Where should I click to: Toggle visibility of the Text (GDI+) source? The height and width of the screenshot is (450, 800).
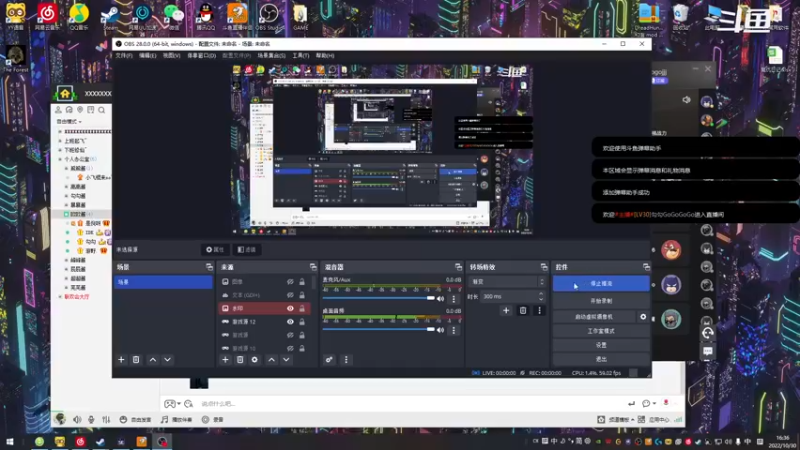pos(290,295)
